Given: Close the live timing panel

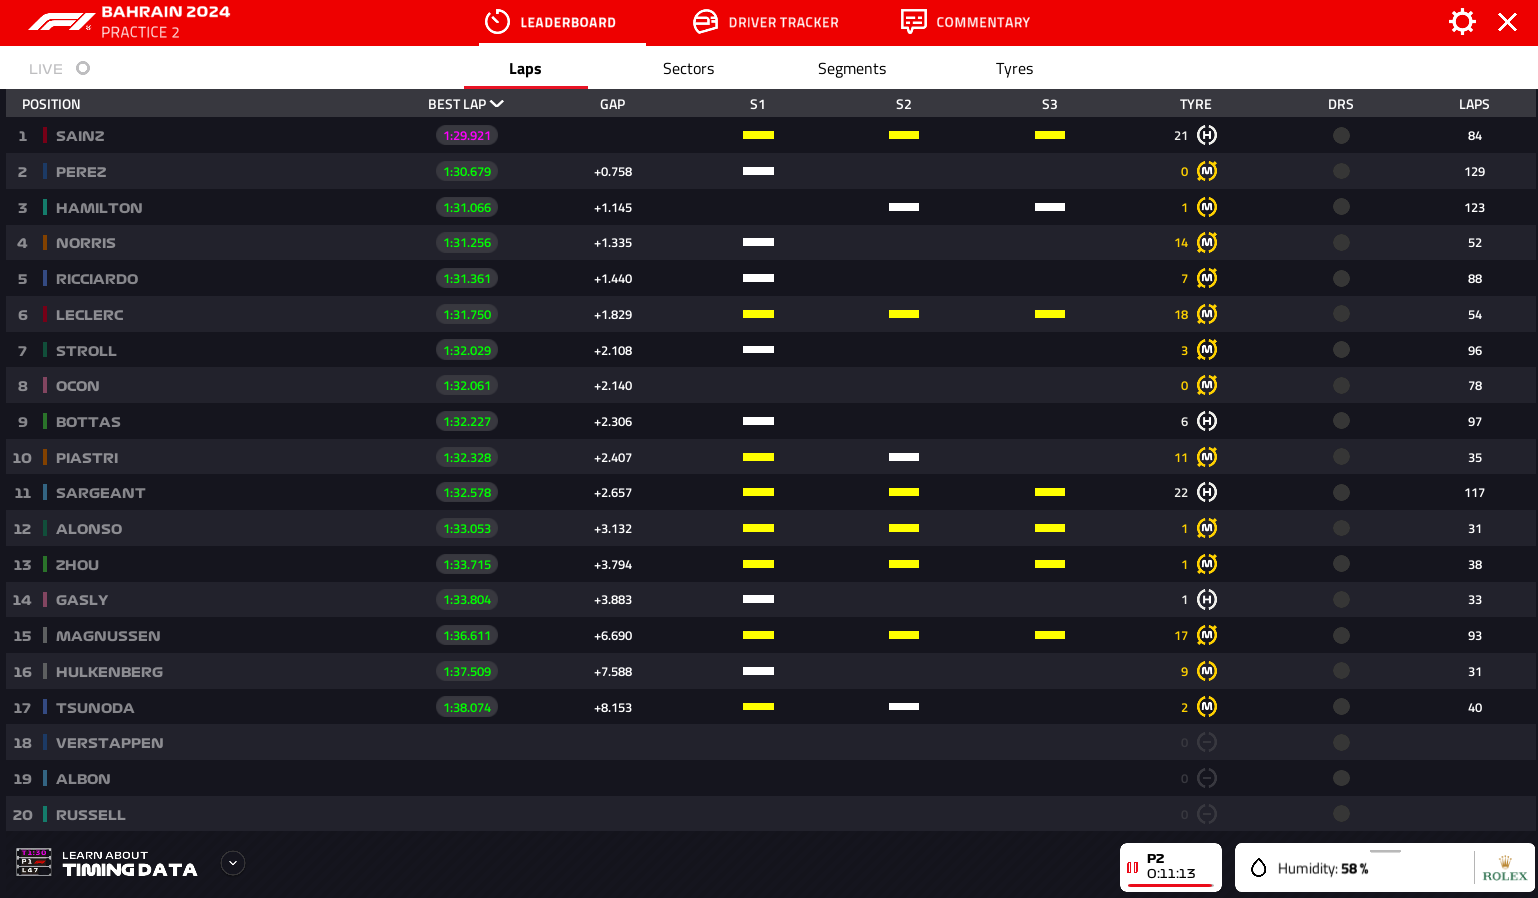Looking at the screenshot, I should click(1507, 22).
